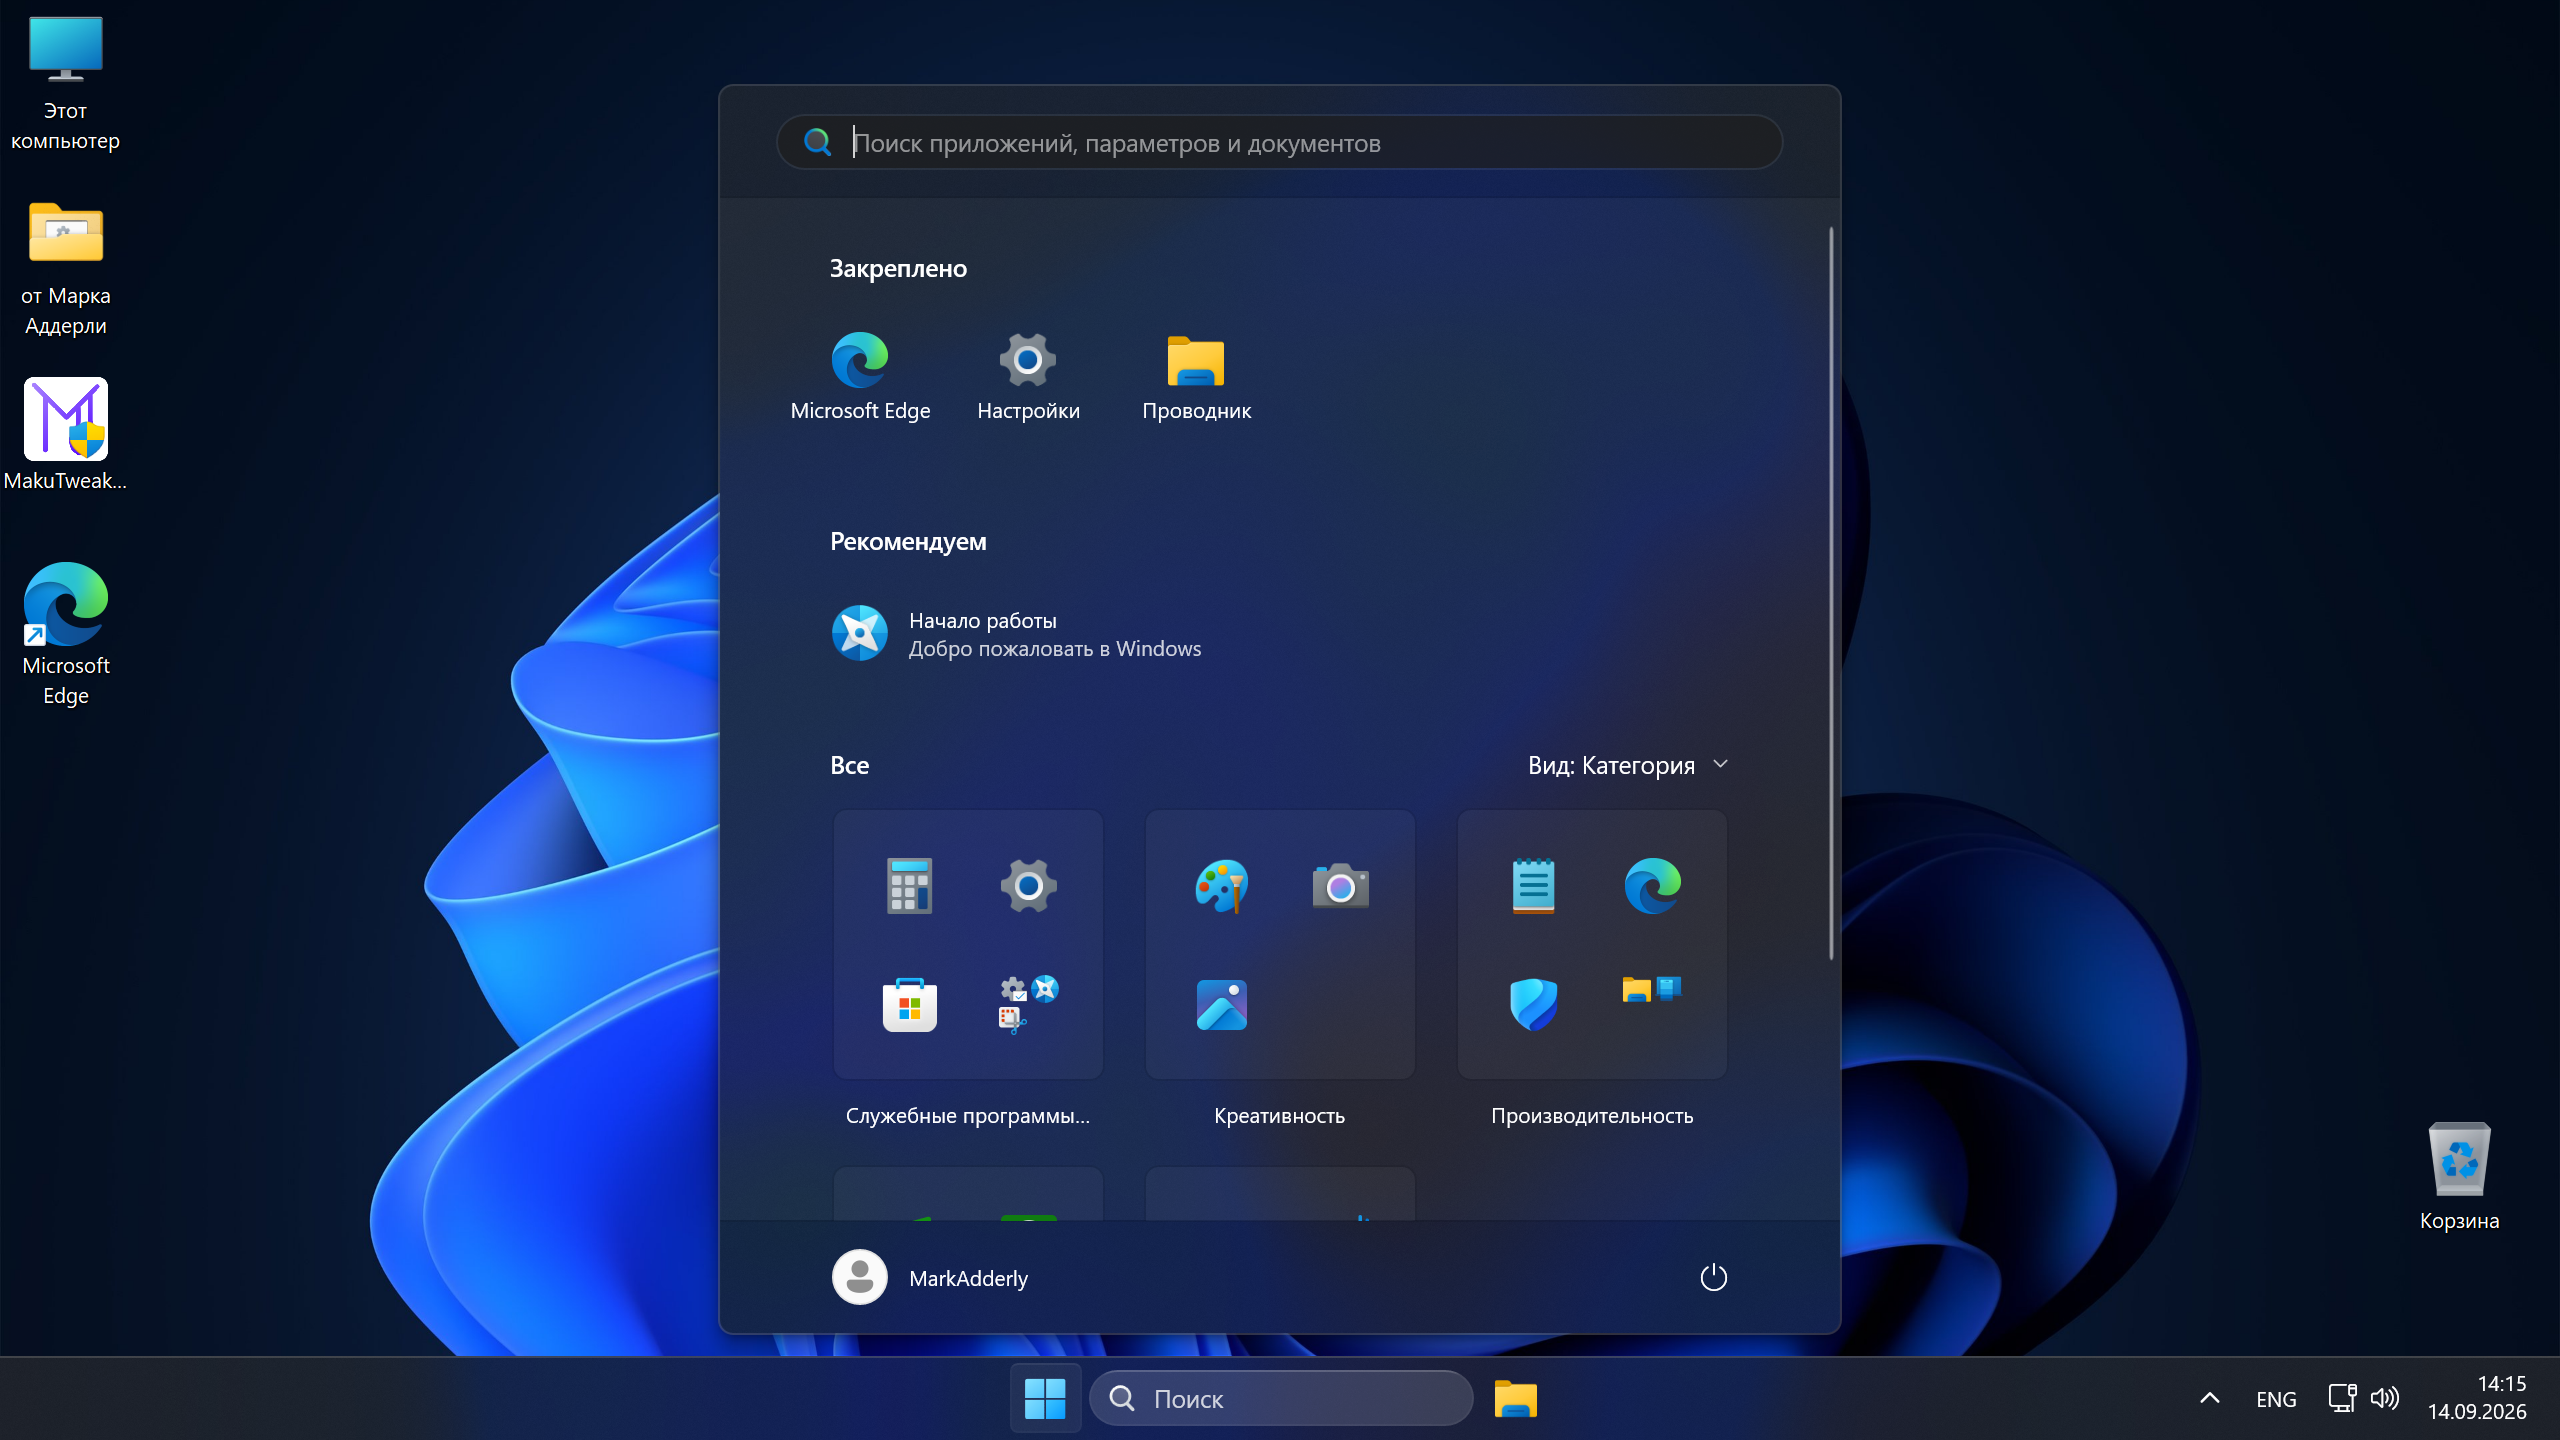This screenshot has width=2560, height=1440.
Task: Click the Start menu scrollbar
Action: pyautogui.click(x=1831, y=593)
